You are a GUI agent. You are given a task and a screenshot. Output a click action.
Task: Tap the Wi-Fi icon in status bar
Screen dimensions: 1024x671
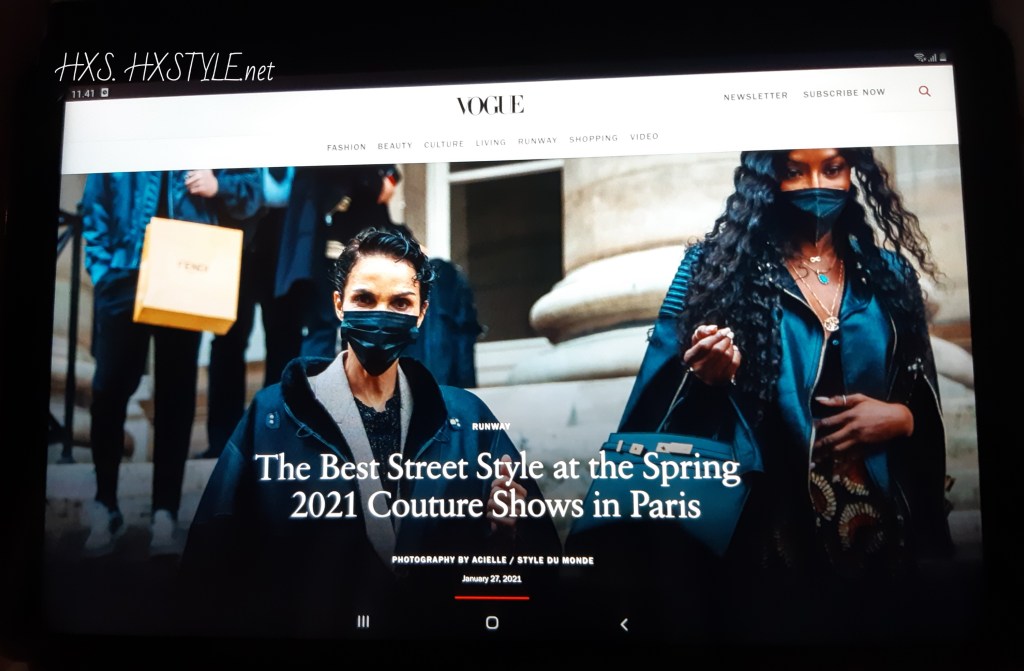pos(919,58)
